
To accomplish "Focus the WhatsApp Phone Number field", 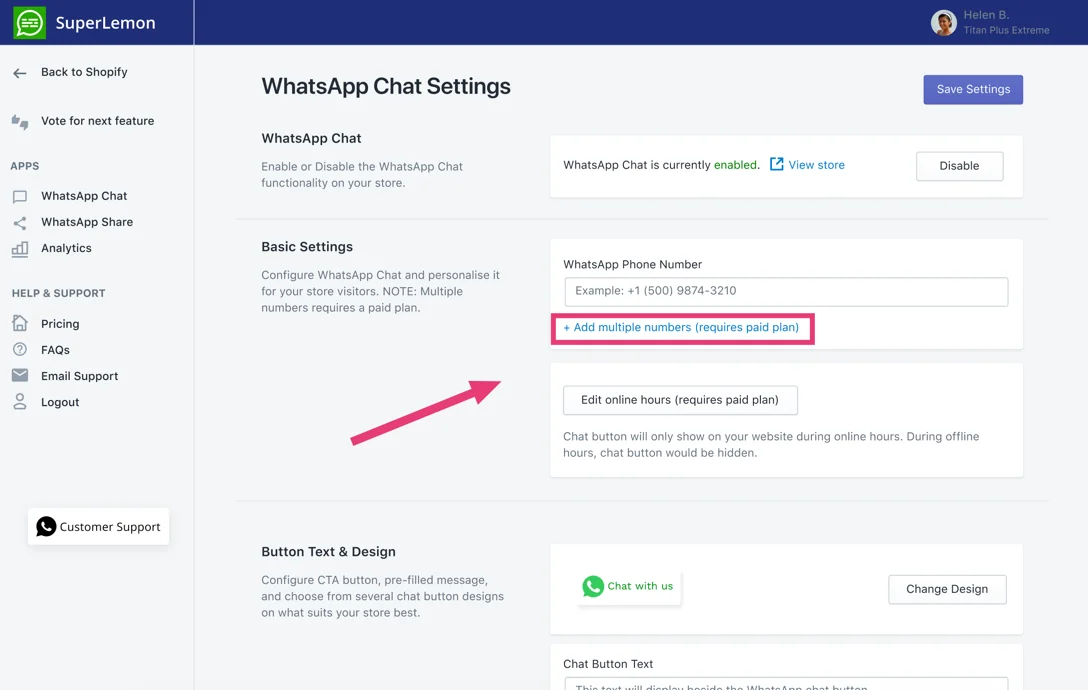I will (786, 291).
